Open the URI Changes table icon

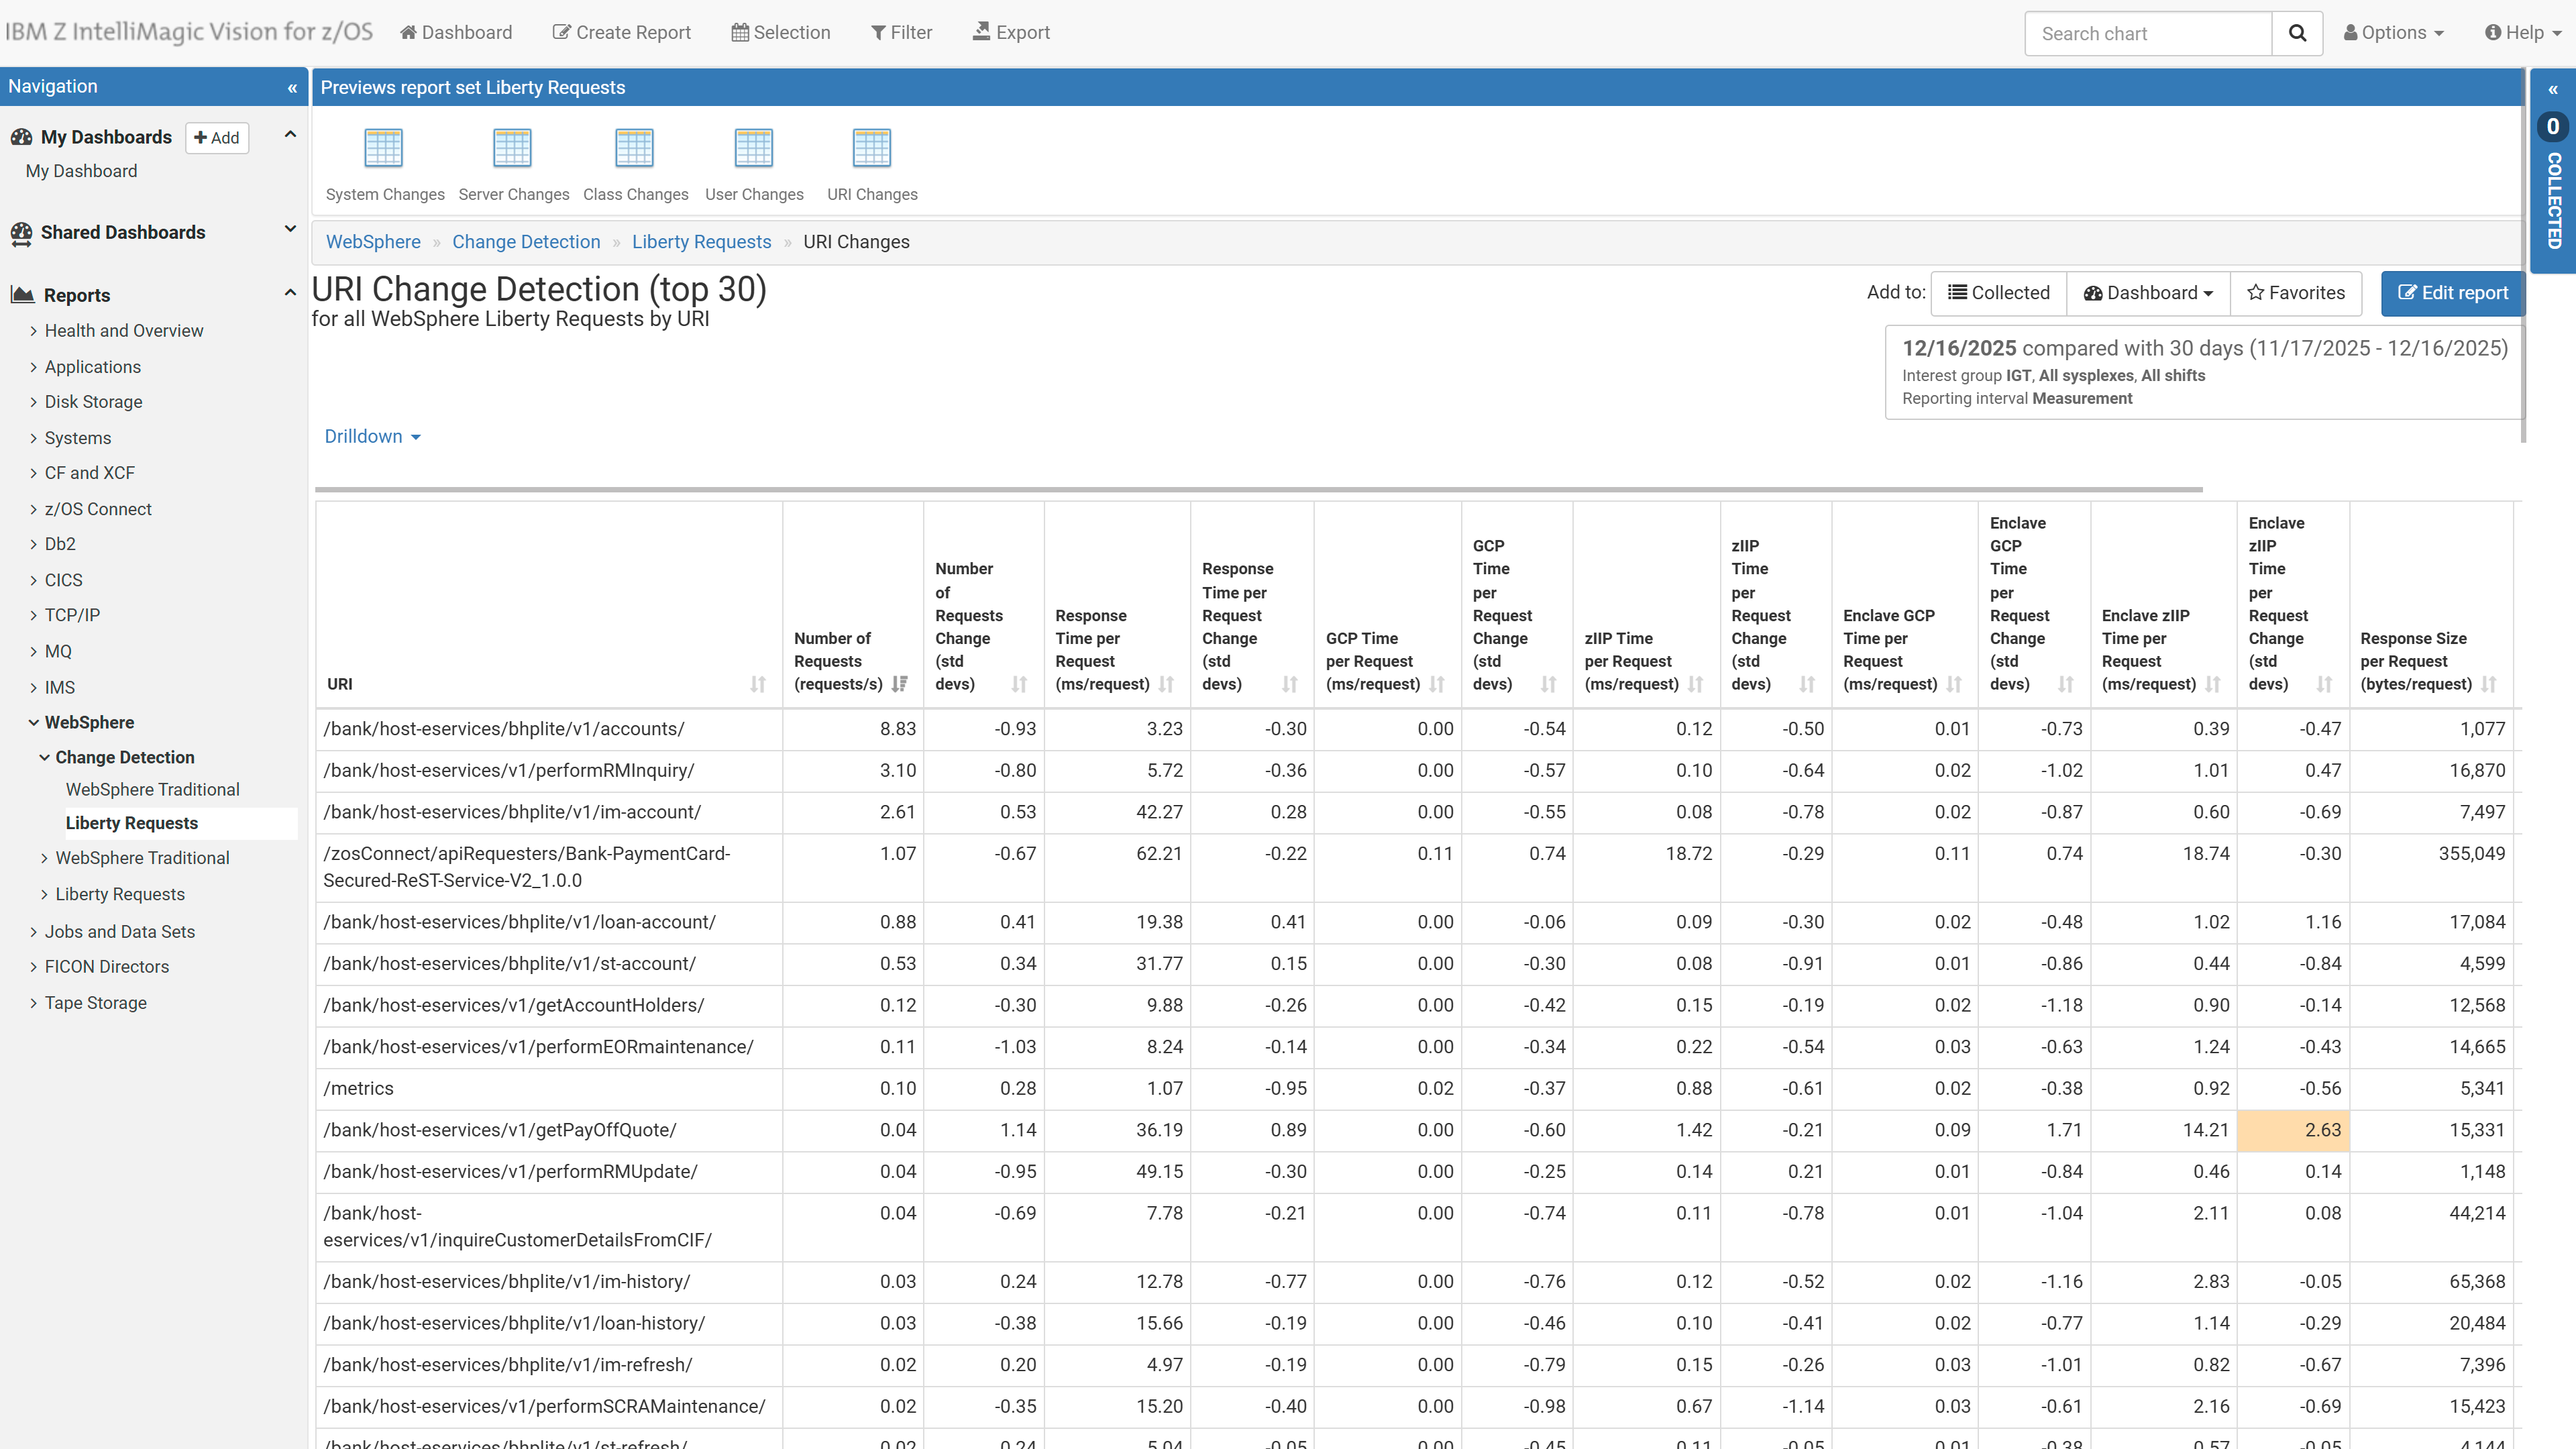871,148
